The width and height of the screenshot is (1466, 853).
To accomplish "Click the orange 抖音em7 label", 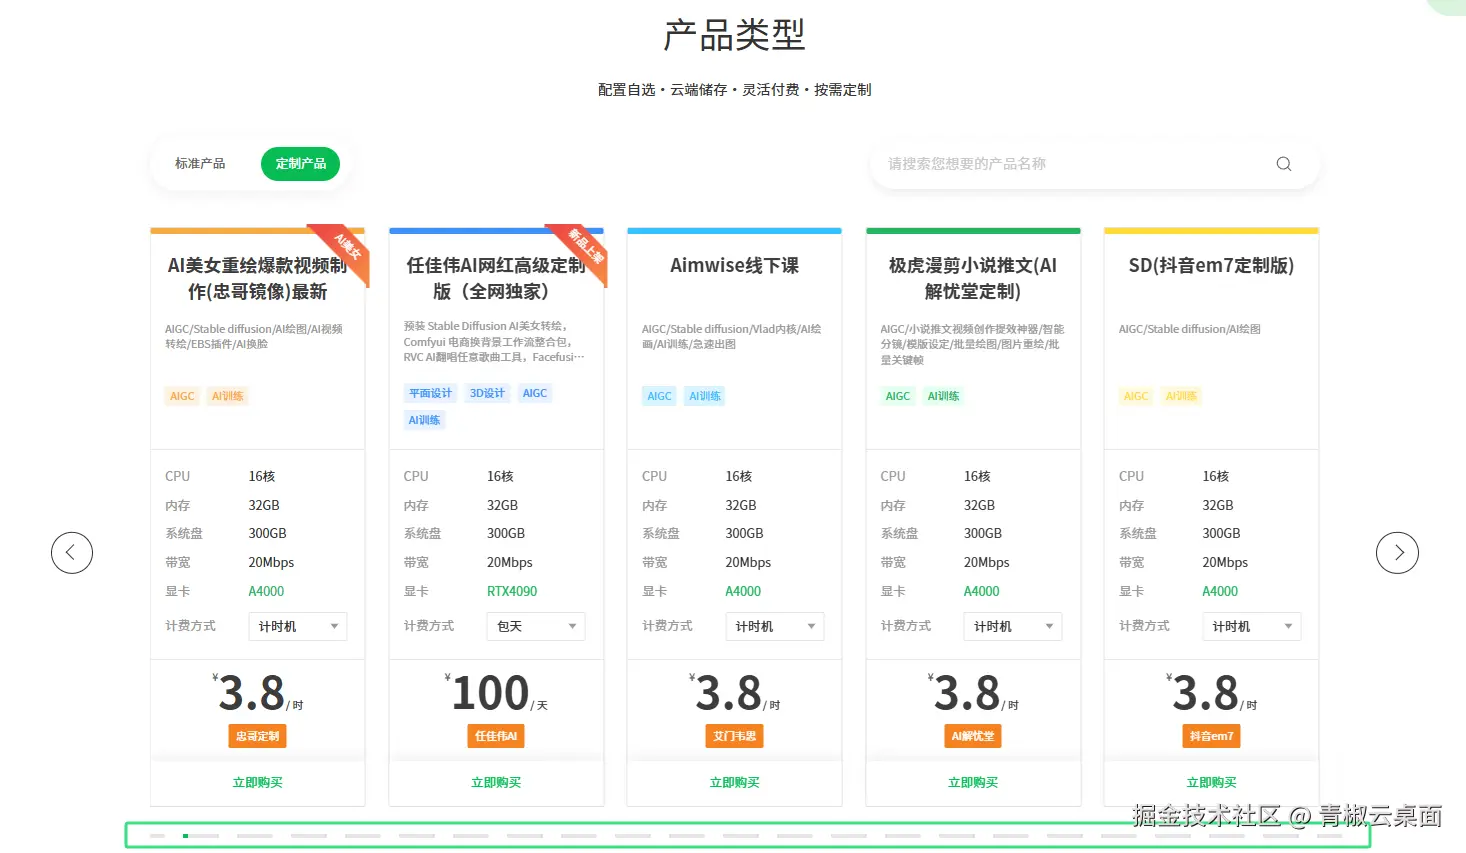I will pos(1212,736).
